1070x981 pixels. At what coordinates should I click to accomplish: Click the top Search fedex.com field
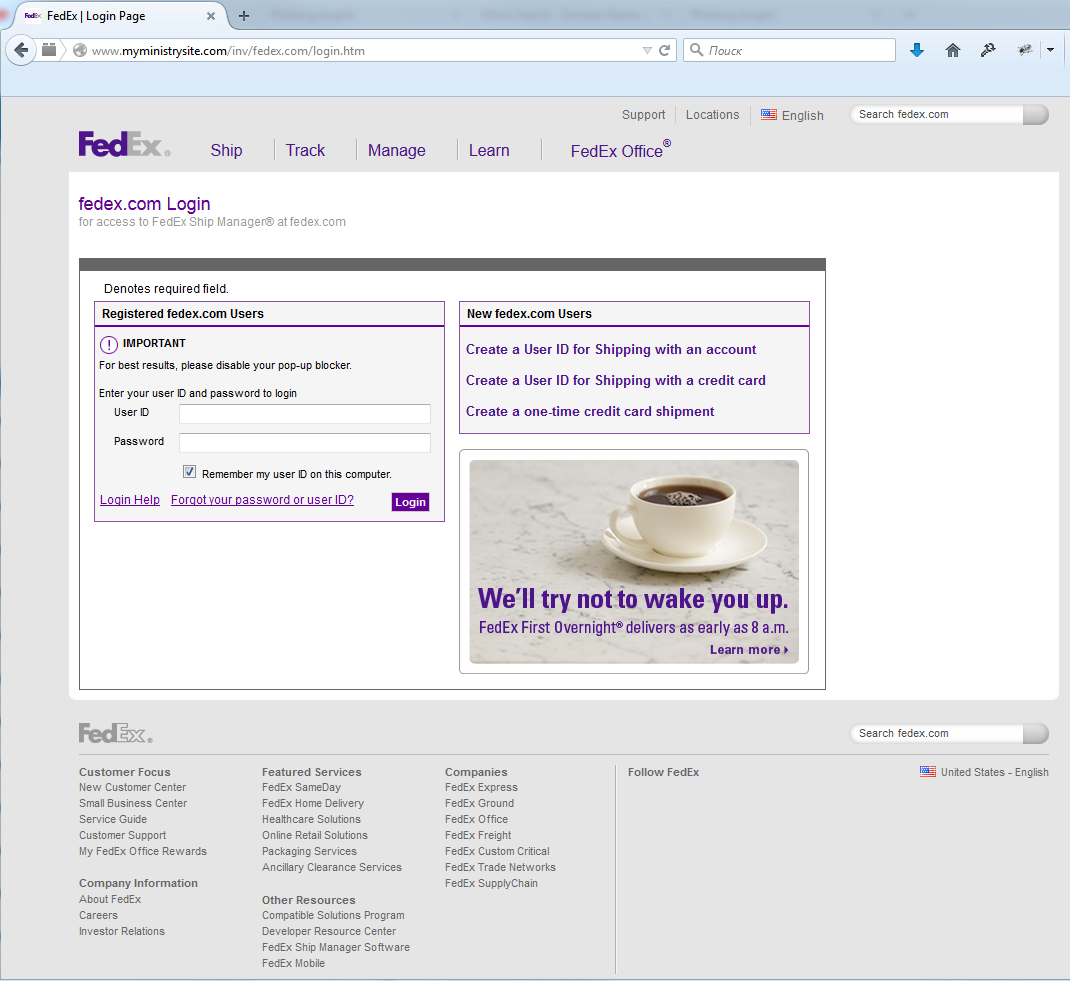click(x=936, y=115)
